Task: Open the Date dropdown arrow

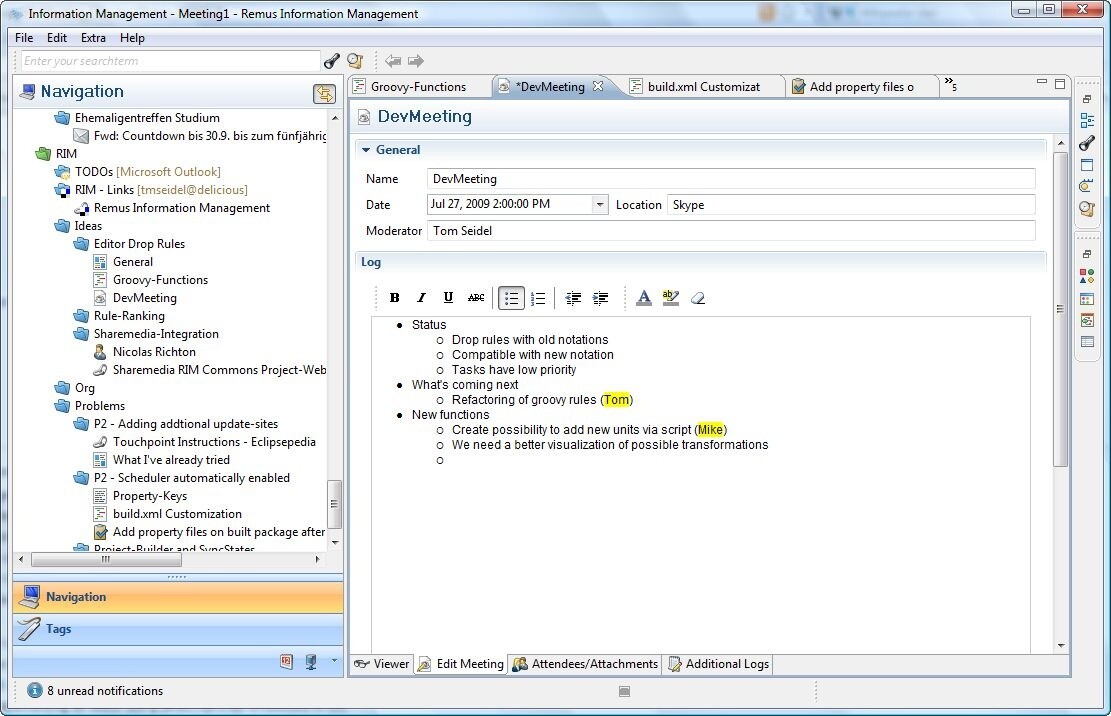Action: pyautogui.click(x=599, y=204)
